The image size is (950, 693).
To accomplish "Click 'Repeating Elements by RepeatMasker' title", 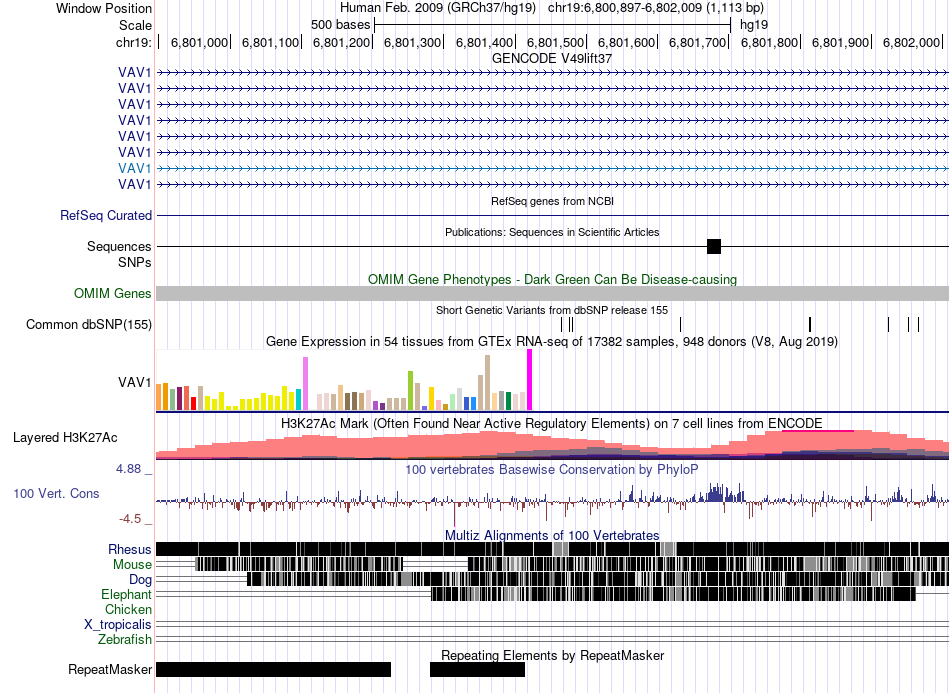I will 552,655.
